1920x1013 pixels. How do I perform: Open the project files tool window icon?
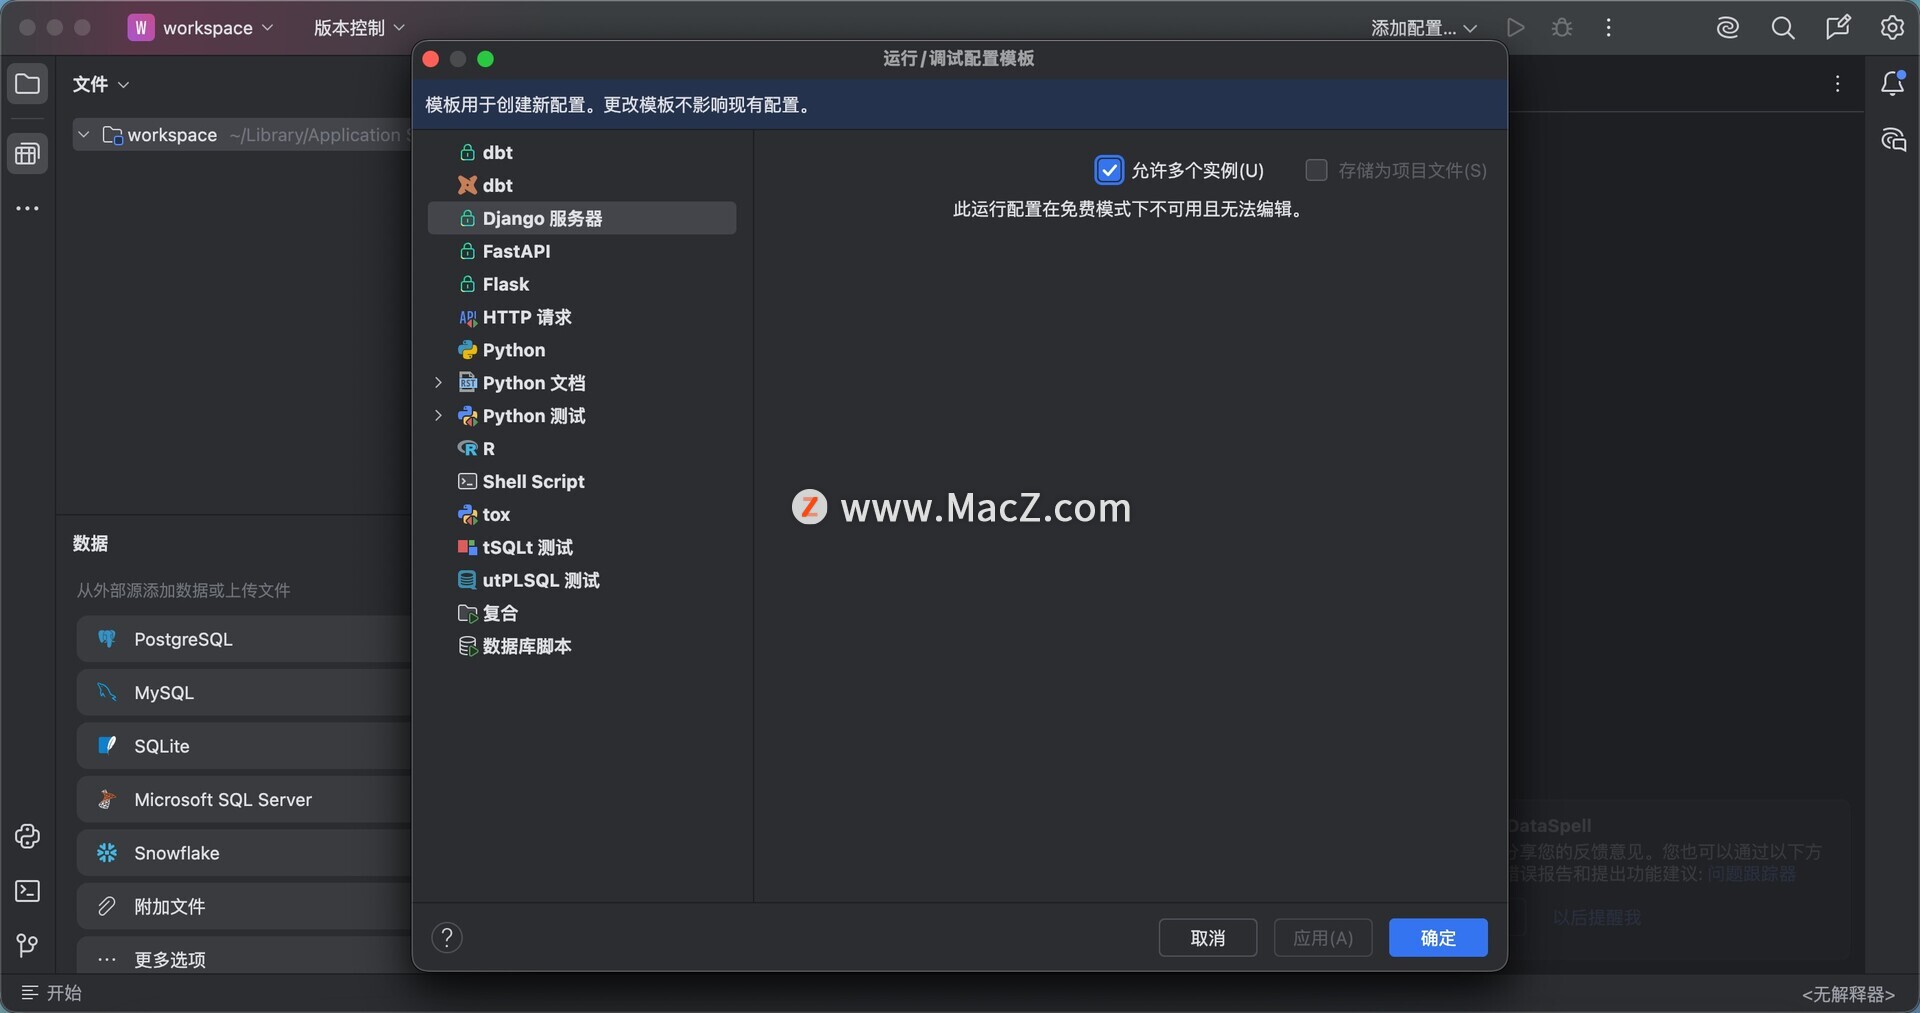coord(28,84)
